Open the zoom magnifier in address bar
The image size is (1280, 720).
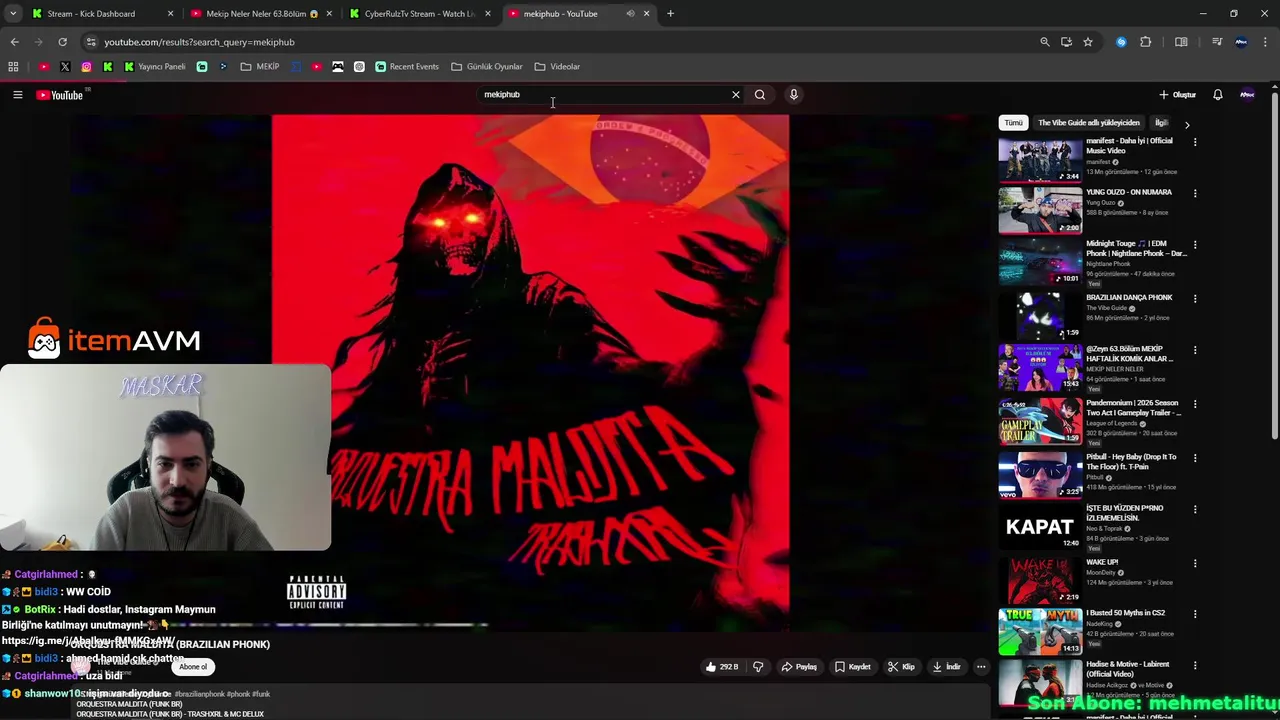pyautogui.click(x=1045, y=42)
